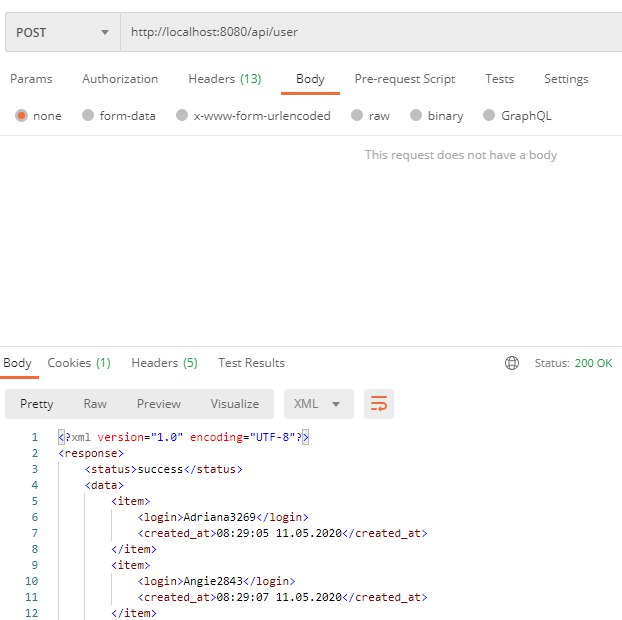Click the 200 OK status text
The image size is (622, 620).
click(593, 363)
